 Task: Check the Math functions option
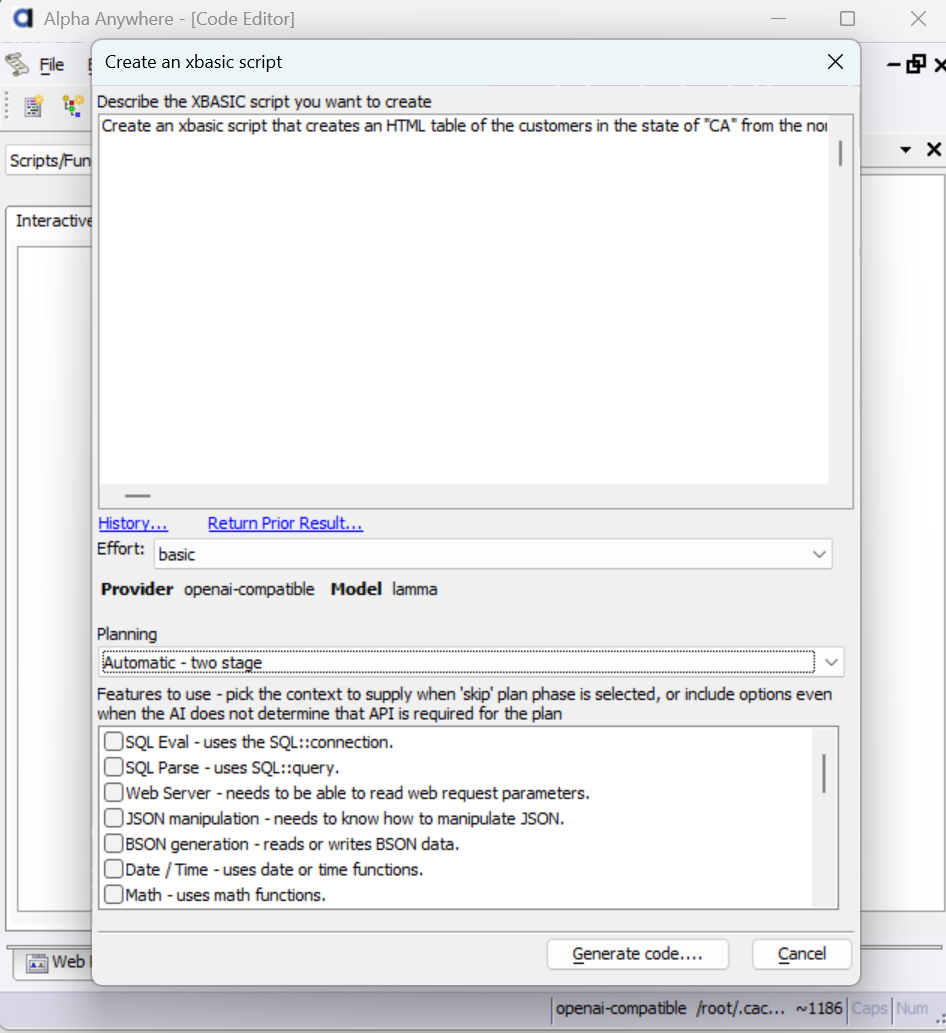point(113,895)
